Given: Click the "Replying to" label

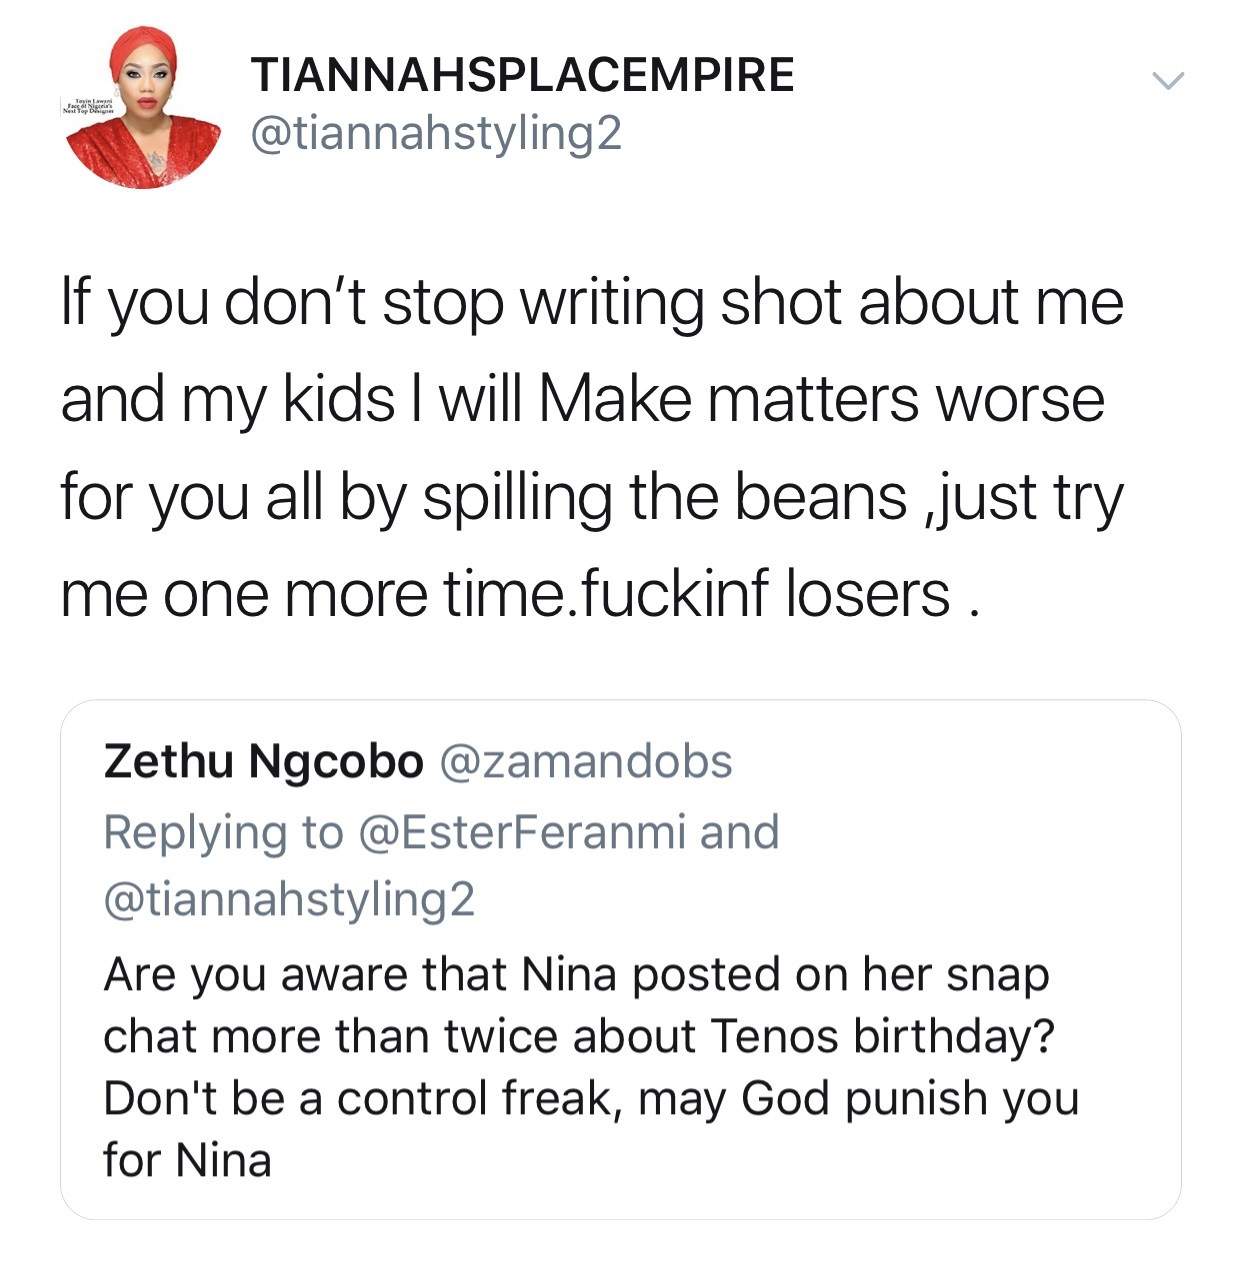Looking at the screenshot, I should (223, 832).
